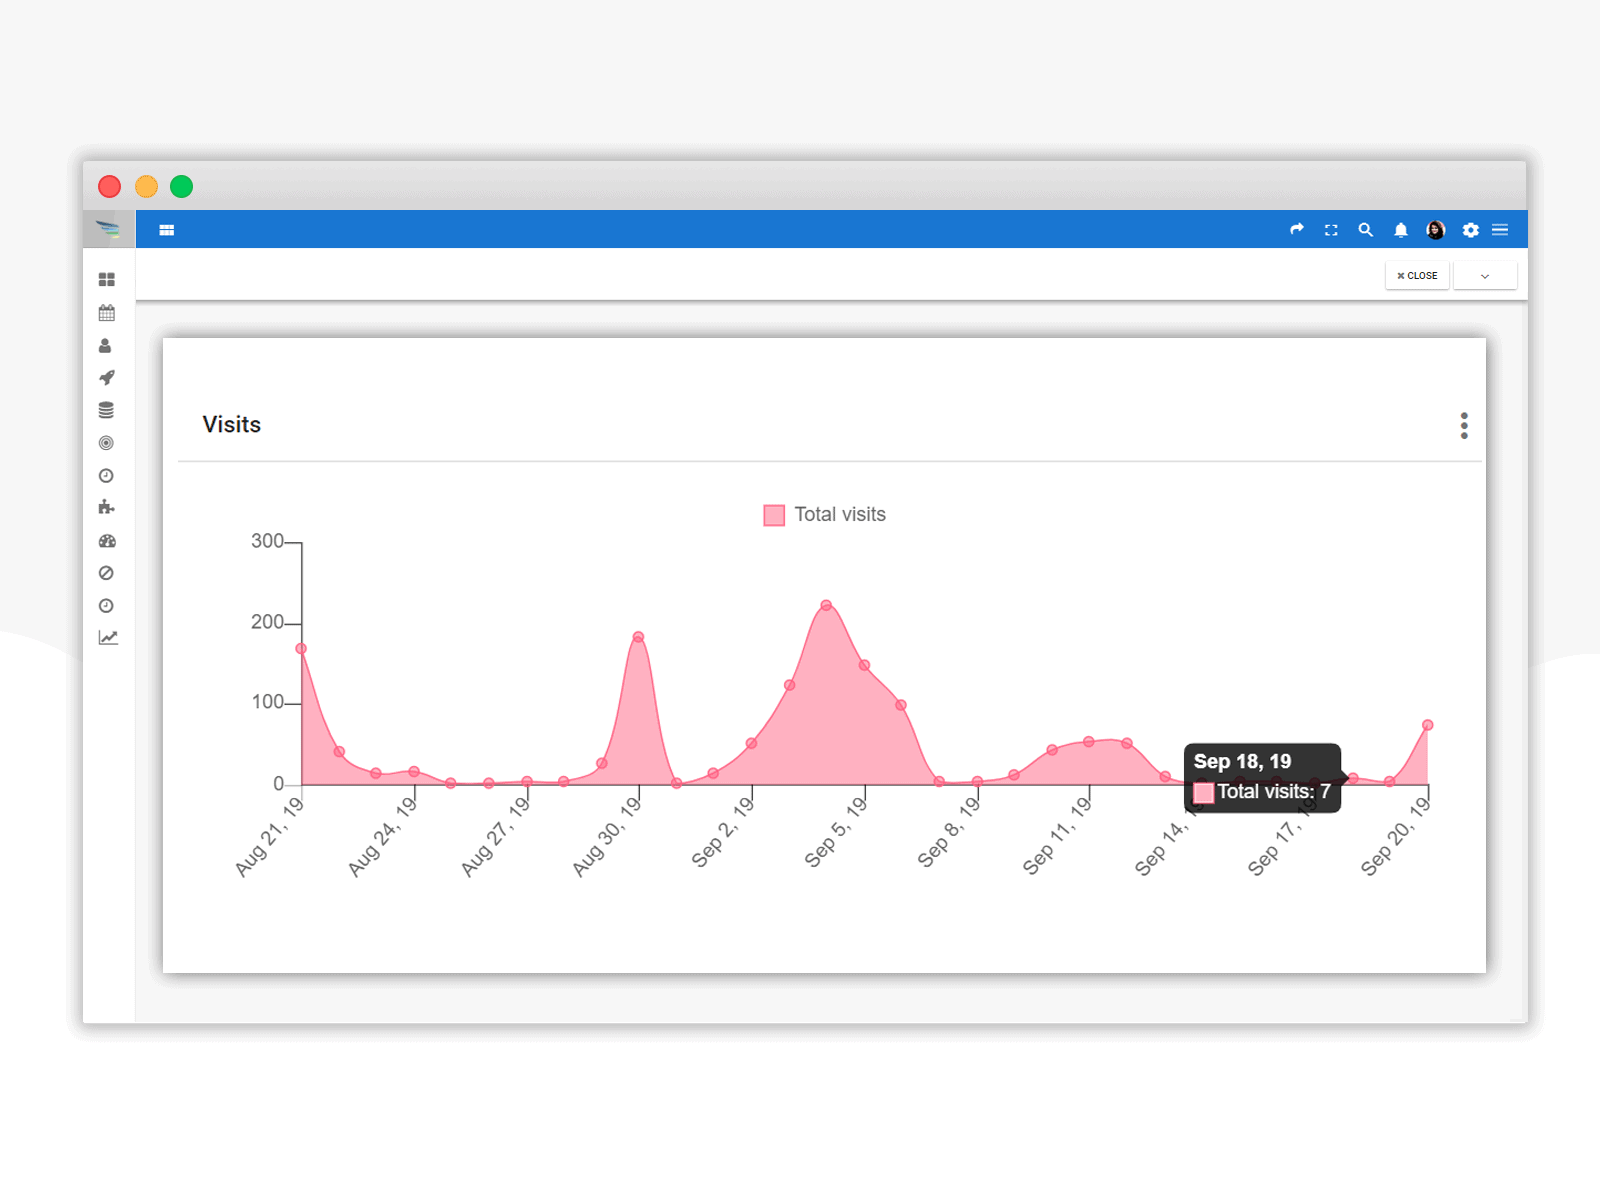This screenshot has width=1600, height=1200.
Task: Click the Sep 18, 19 tooltip title
Action: 1242,761
